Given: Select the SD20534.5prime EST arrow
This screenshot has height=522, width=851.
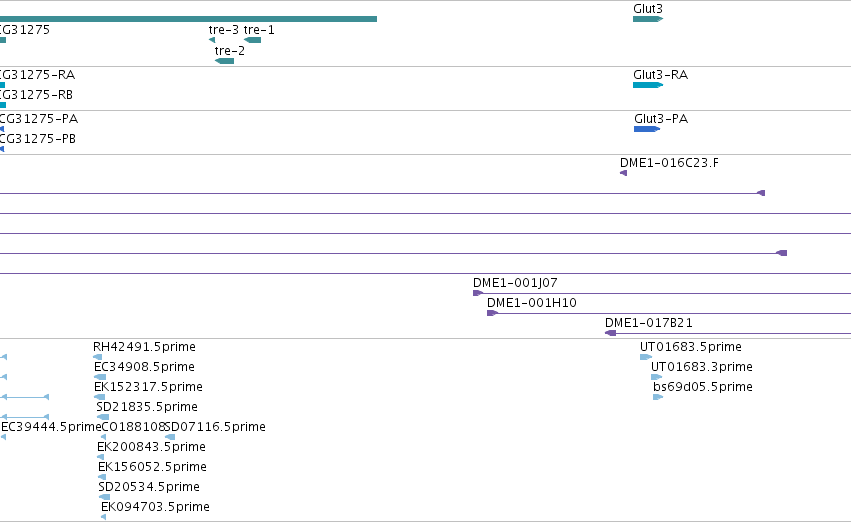Looking at the screenshot, I should pos(104,497).
